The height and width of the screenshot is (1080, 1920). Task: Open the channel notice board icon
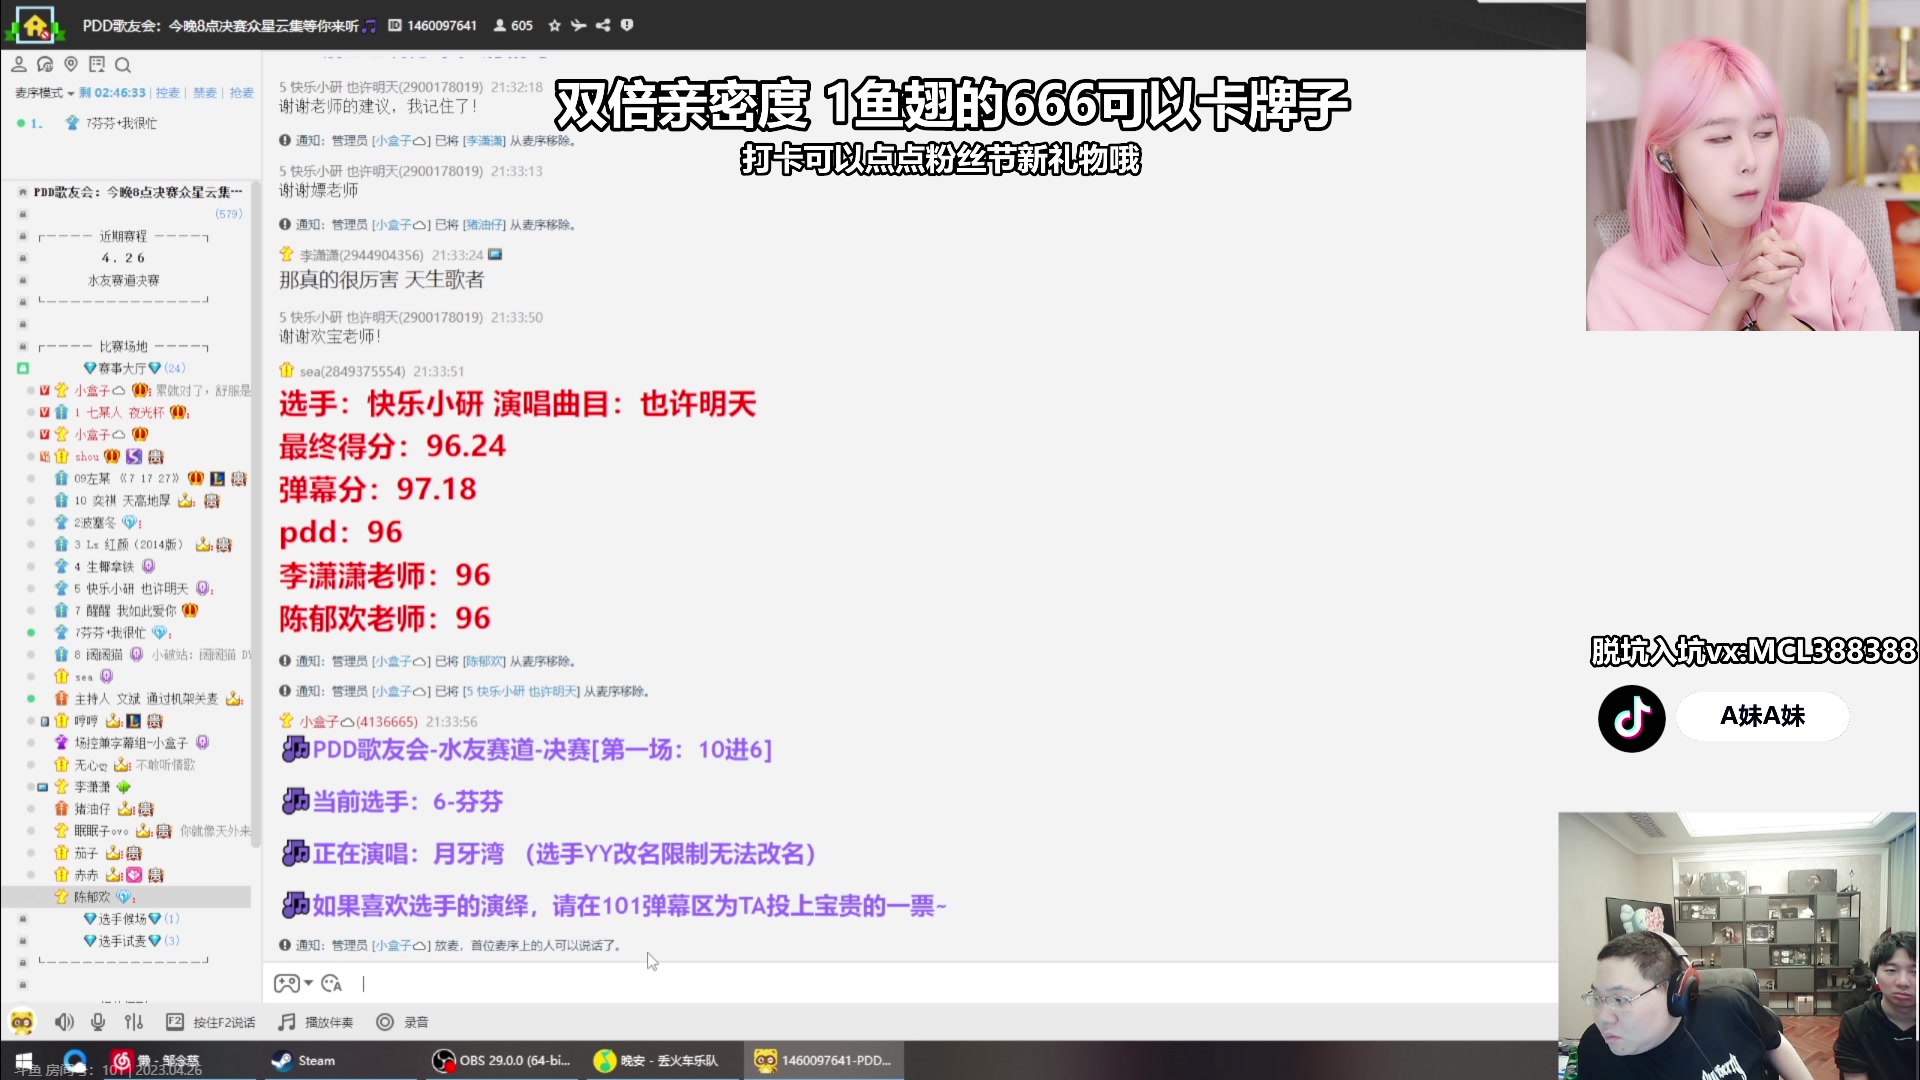pos(97,65)
